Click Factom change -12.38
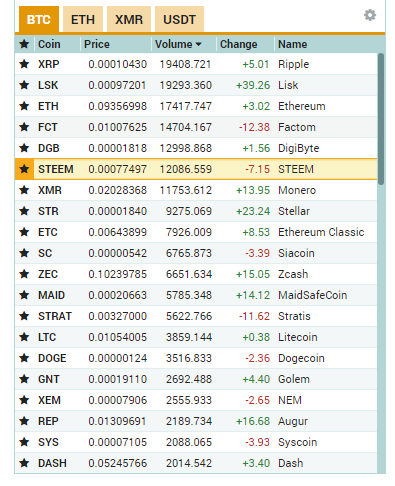This screenshot has width=395, height=486. click(254, 127)
